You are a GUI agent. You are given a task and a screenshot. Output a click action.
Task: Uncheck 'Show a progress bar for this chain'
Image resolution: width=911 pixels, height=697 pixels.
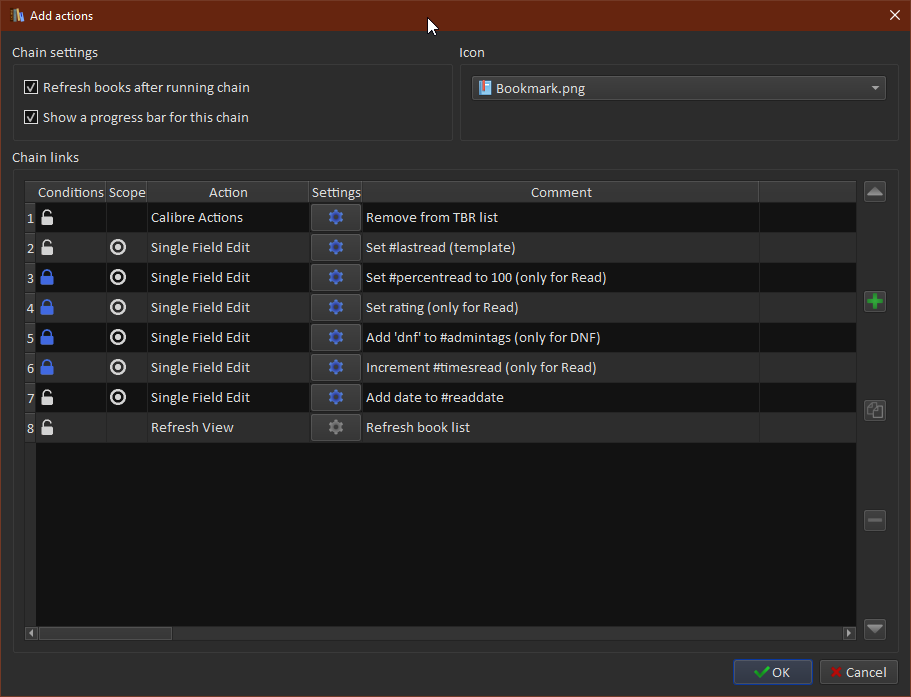coord(31,118)
